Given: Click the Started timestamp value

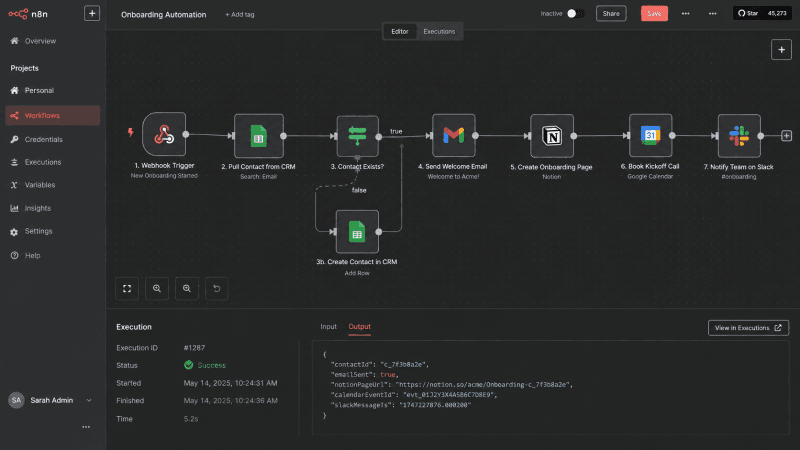Looking at the screenshot, I should [x=230, y=383].
